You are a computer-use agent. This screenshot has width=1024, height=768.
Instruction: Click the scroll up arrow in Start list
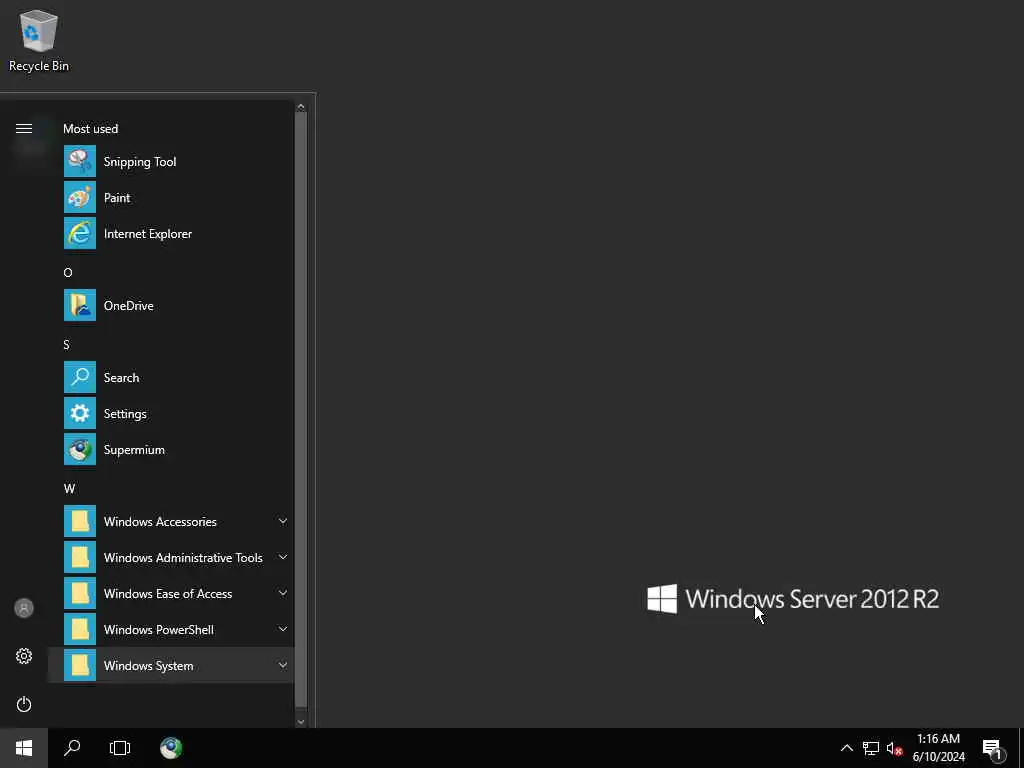click(x=300, y=106)
